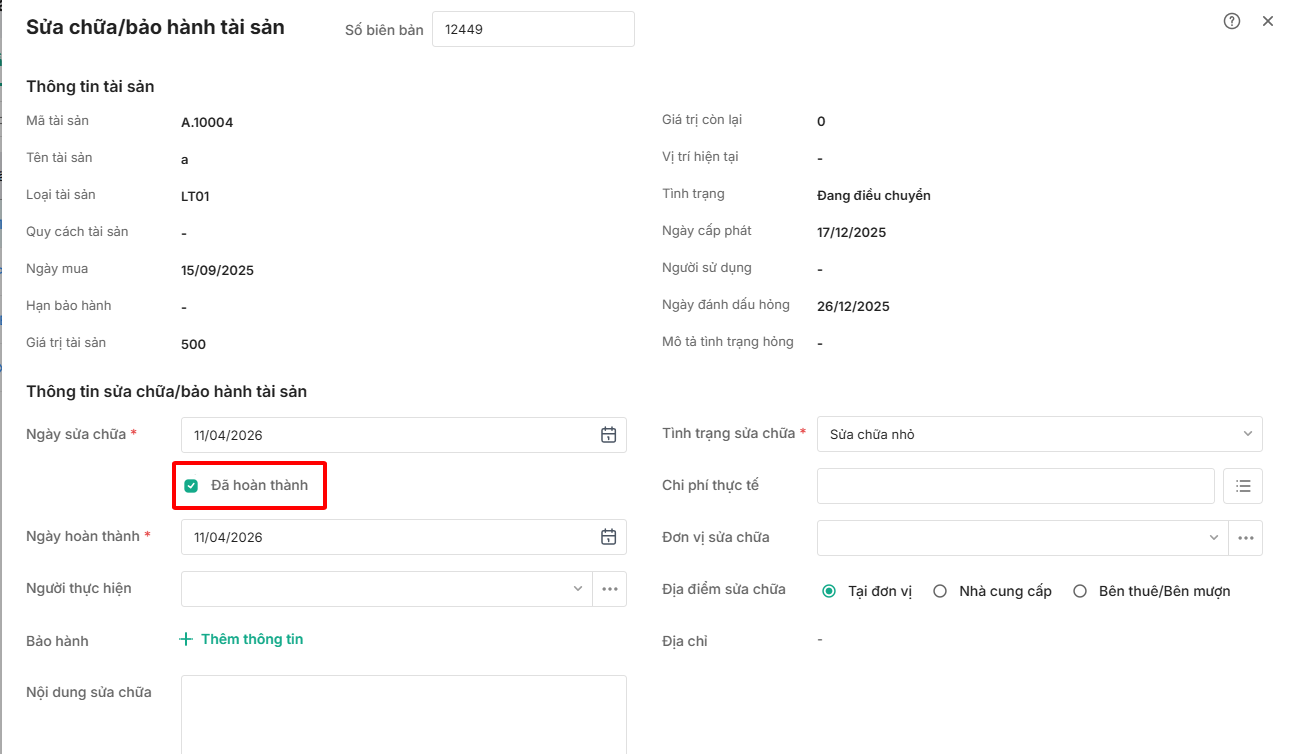Close the repair/warranty dialog

click(1268, 21)
